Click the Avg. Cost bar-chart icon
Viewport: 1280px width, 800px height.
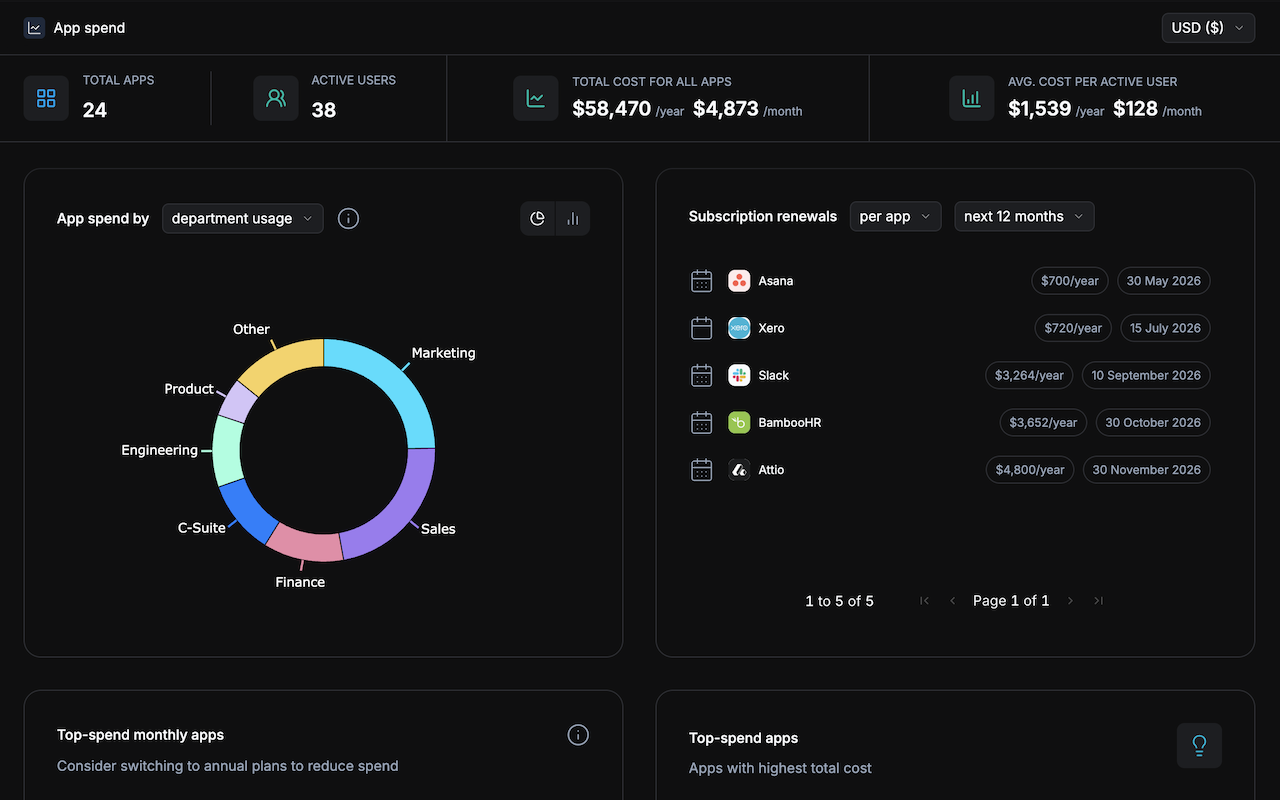pos(971,98)
